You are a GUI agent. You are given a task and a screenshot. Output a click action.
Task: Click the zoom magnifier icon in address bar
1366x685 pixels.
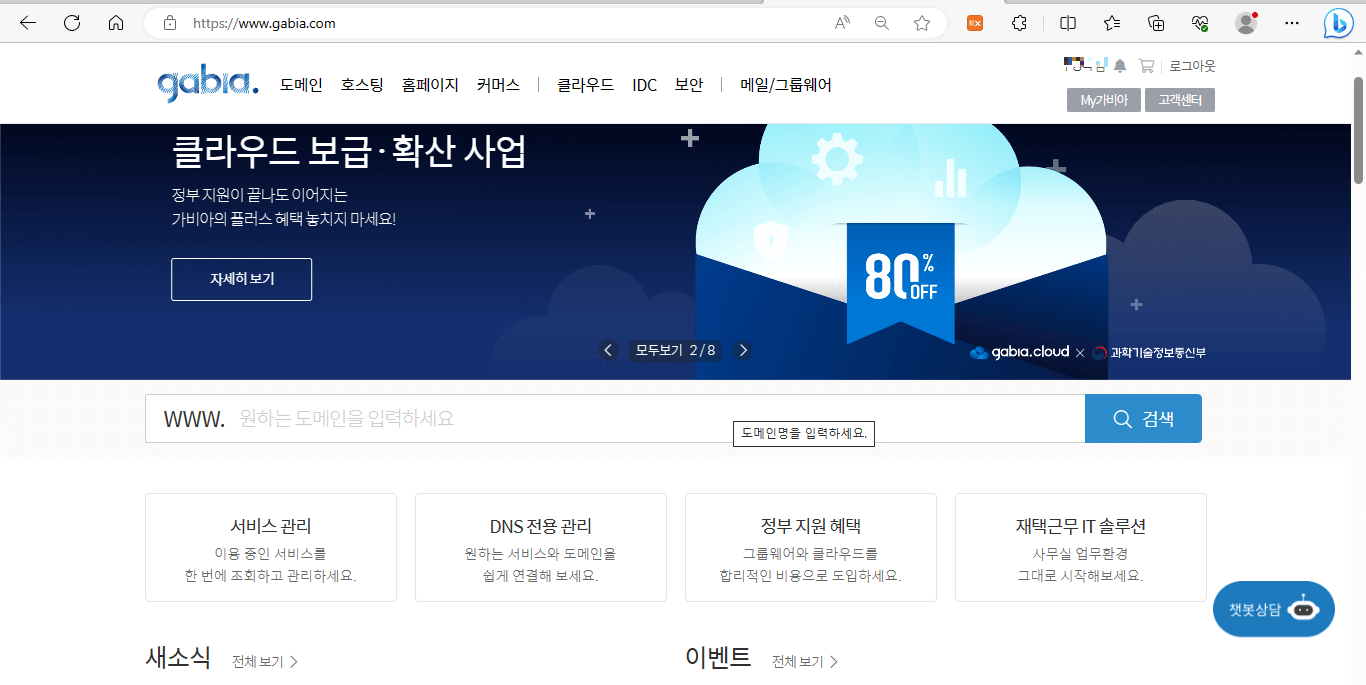coord(882,23)
